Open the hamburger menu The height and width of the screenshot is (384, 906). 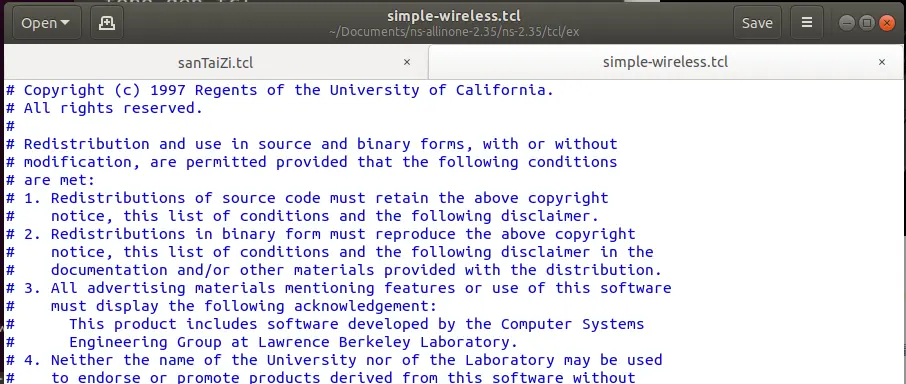807,23
